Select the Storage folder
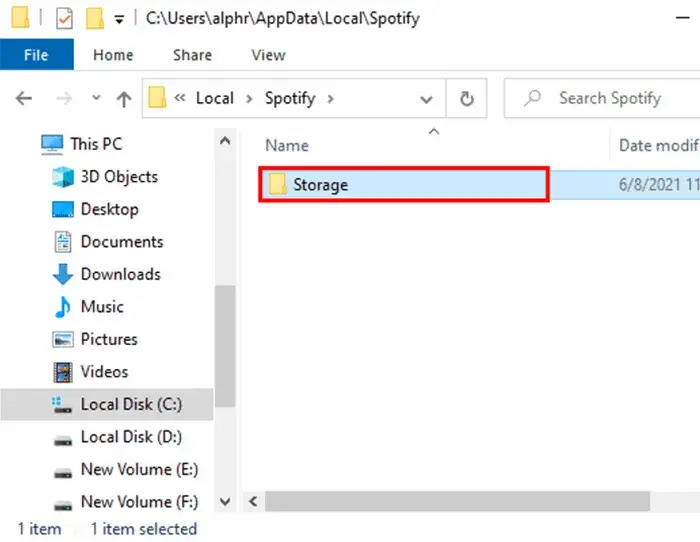700x542 pixels. pyautogui.click(x=320, y=185)
